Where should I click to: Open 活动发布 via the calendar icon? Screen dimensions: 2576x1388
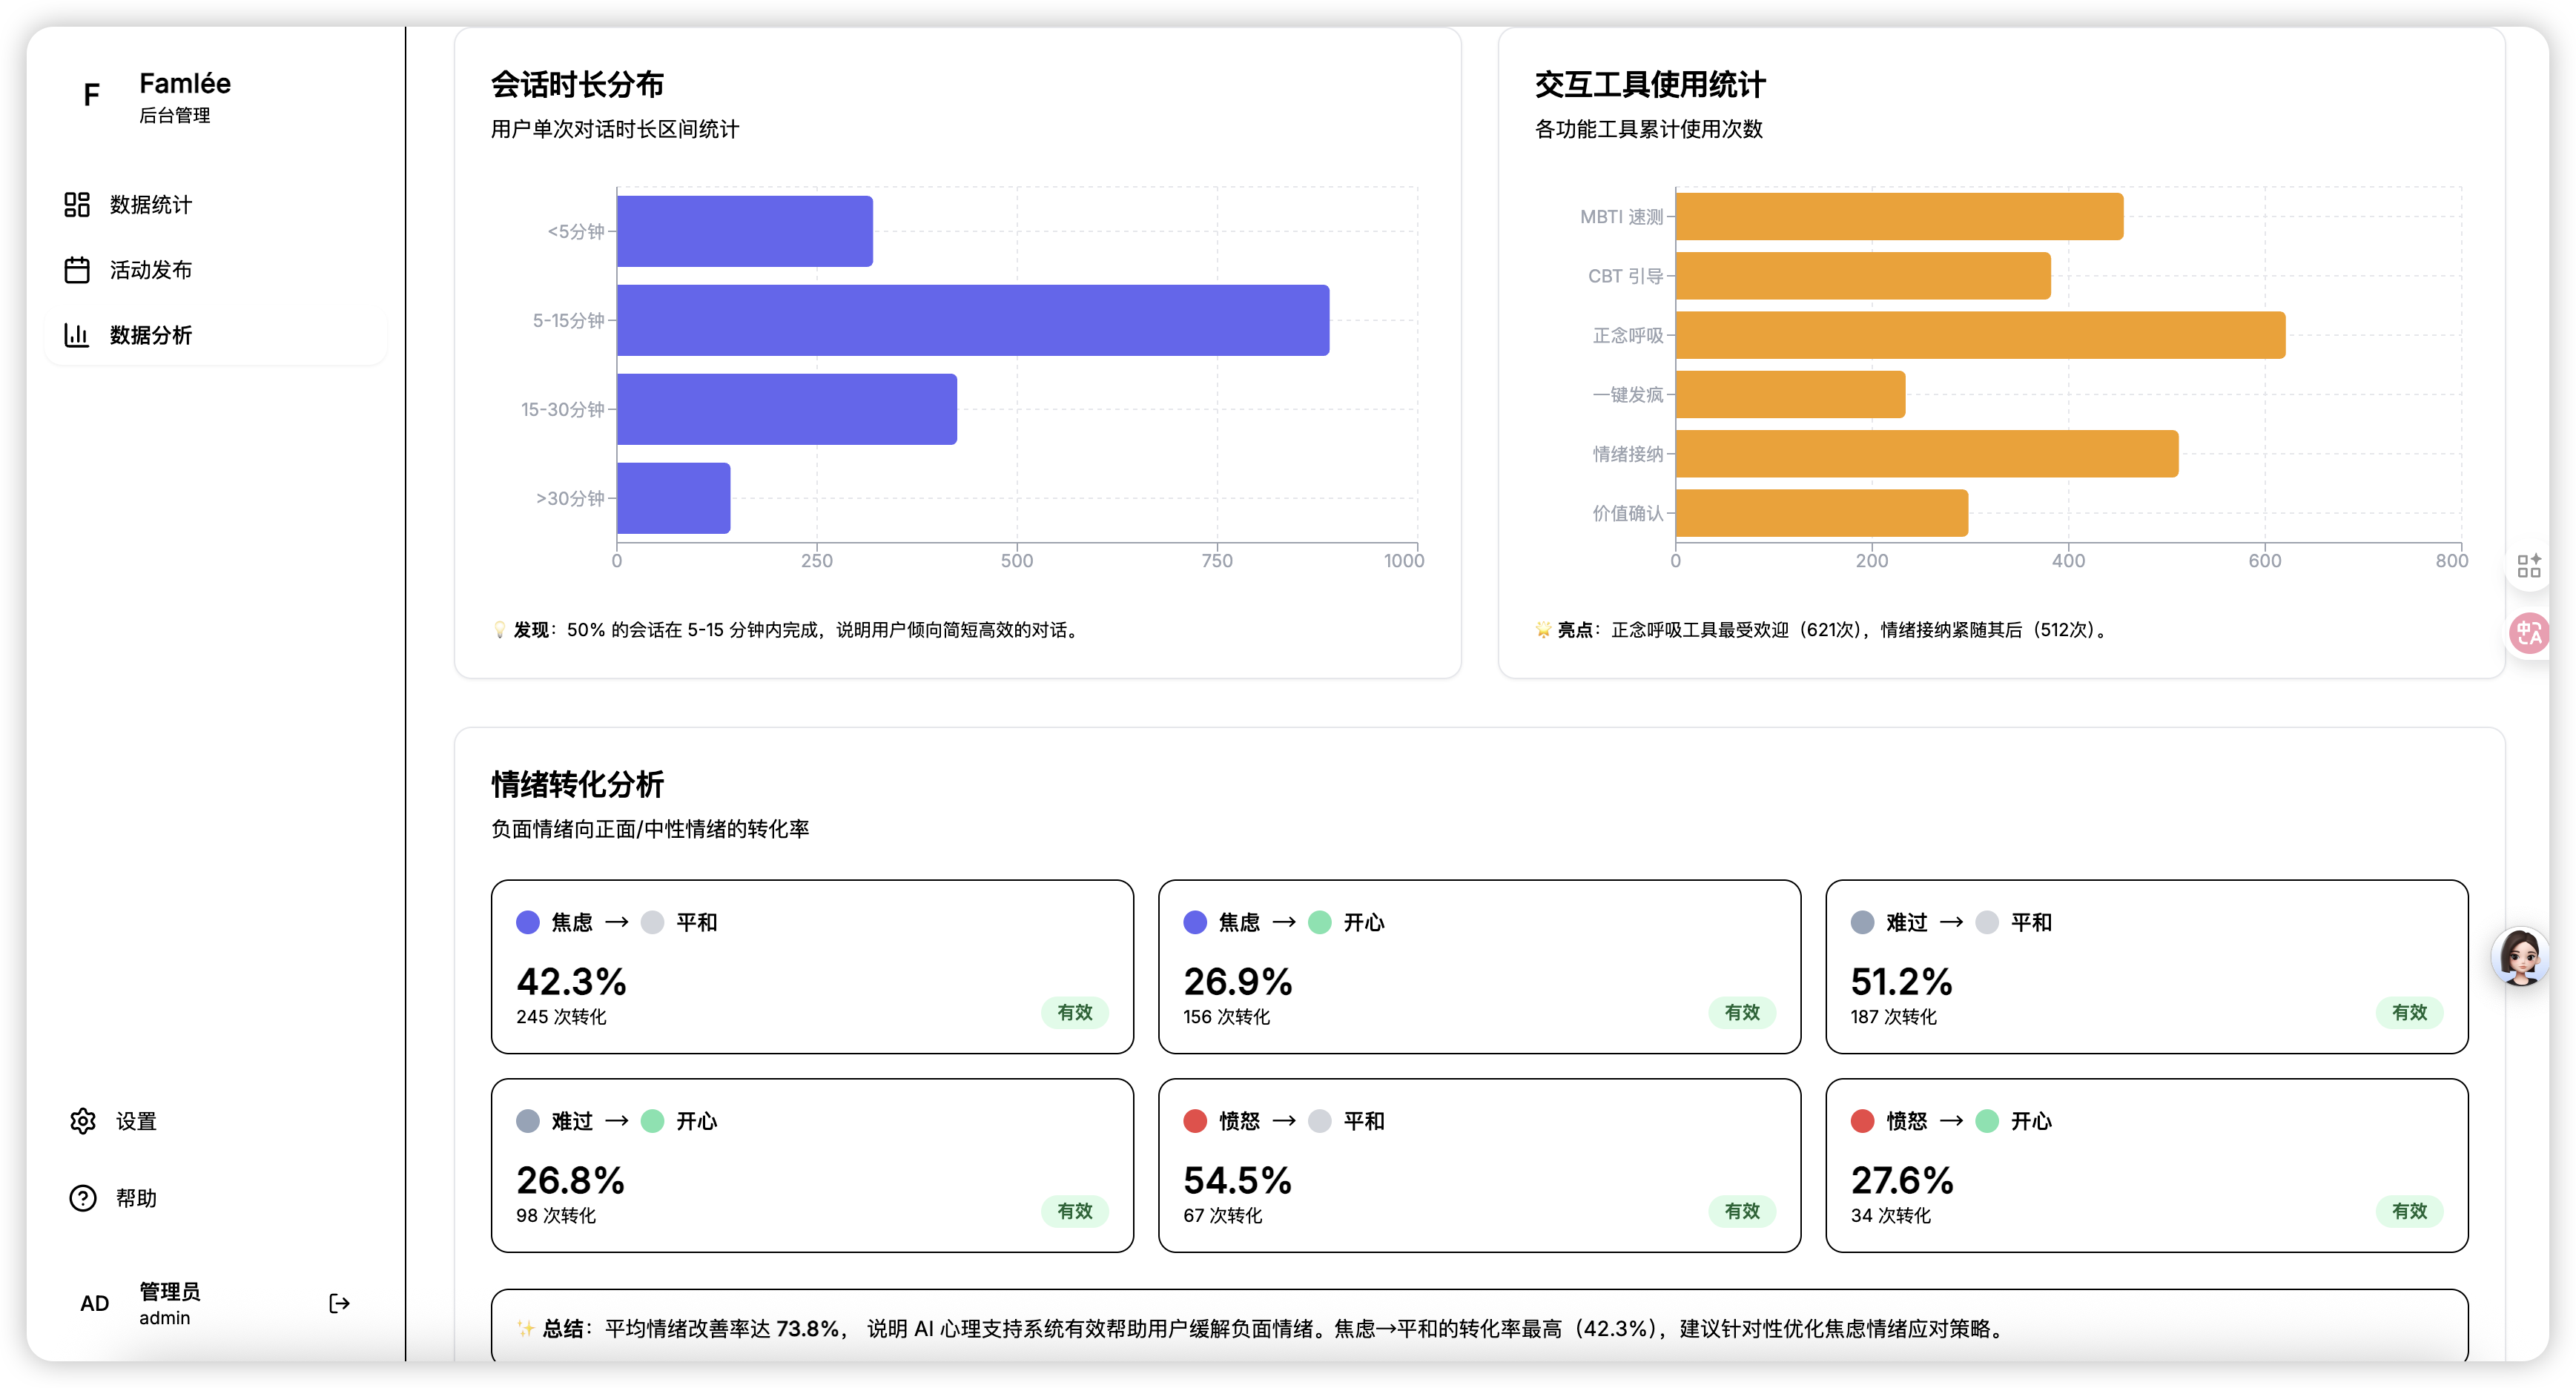pos(77,269)
